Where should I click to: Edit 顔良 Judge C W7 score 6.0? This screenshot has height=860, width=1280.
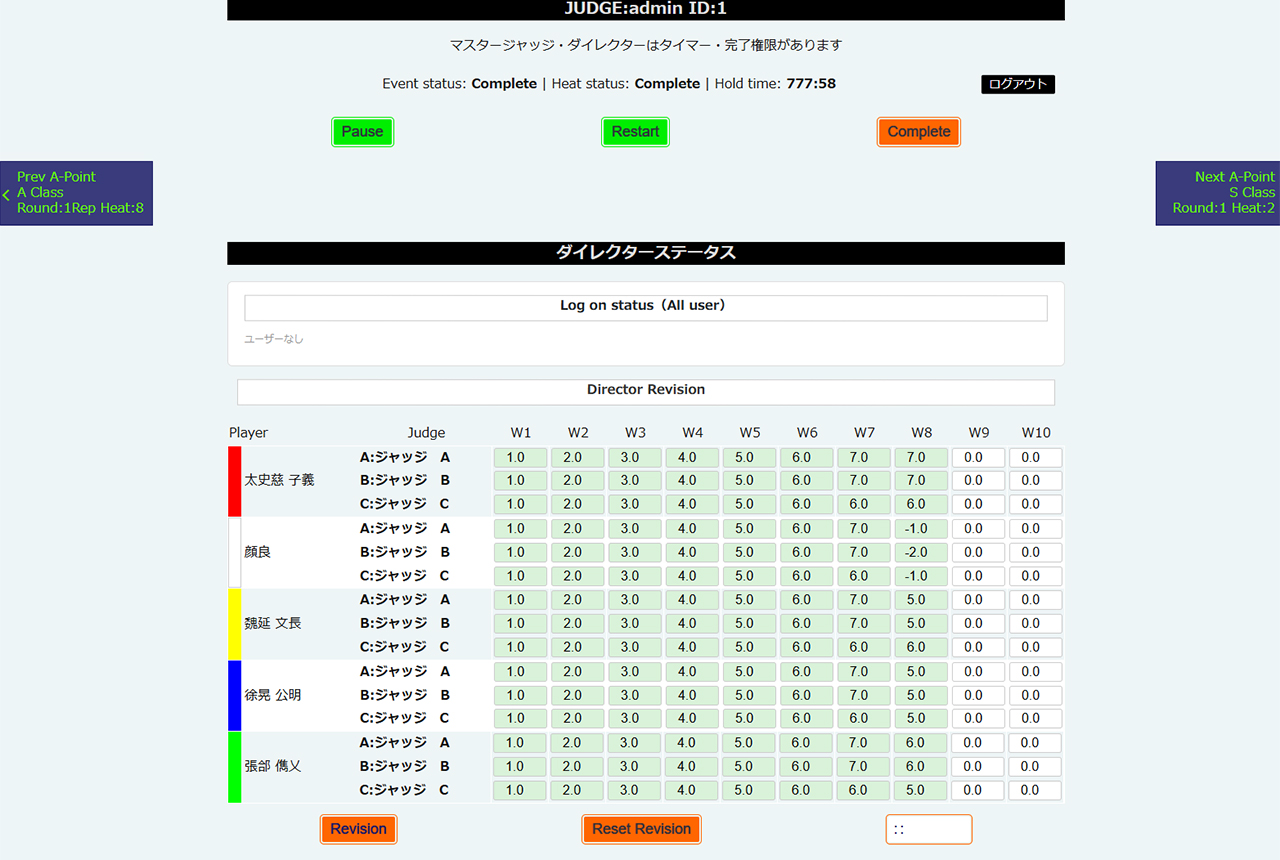[864, 577]
